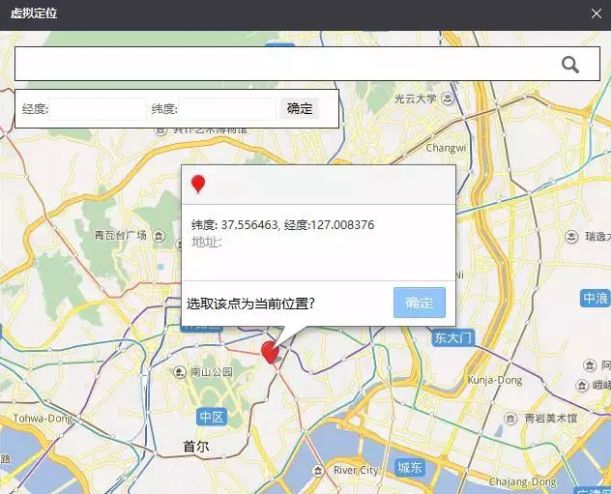611x494 pixels.
Task: Click the 首尔 city label on the map
Action: point(196,446)
